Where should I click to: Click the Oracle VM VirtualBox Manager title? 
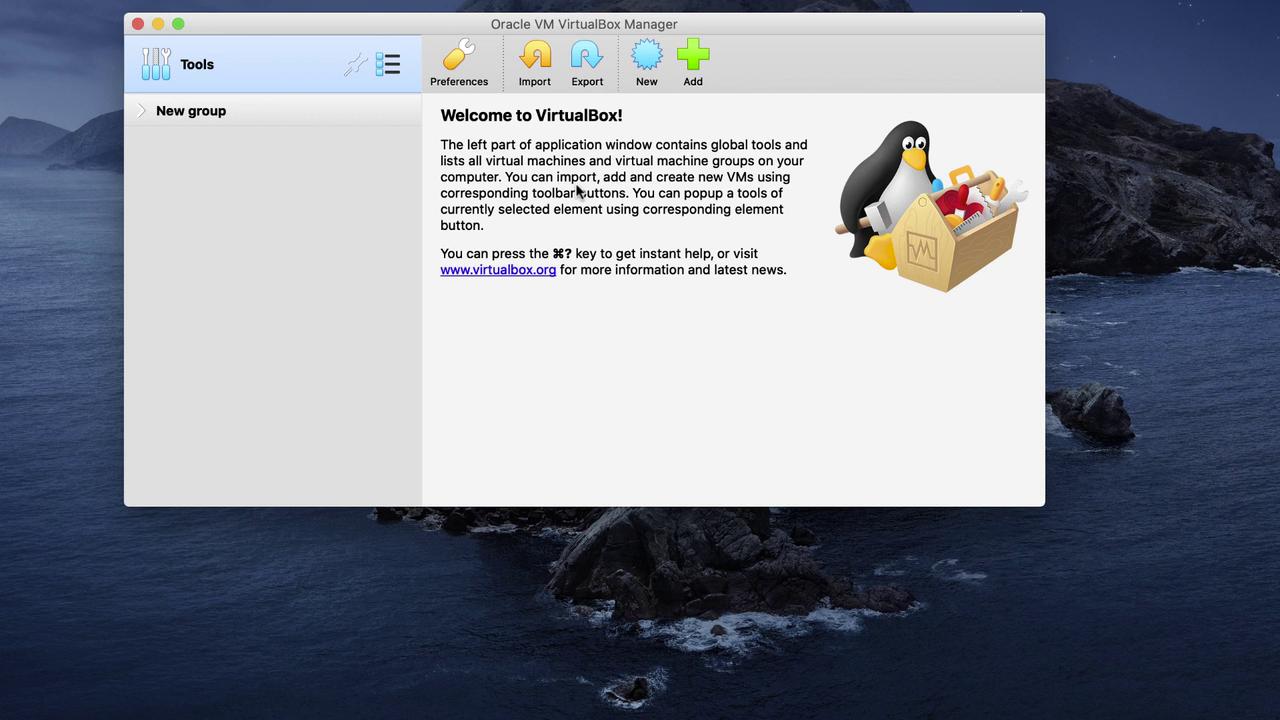584,24
